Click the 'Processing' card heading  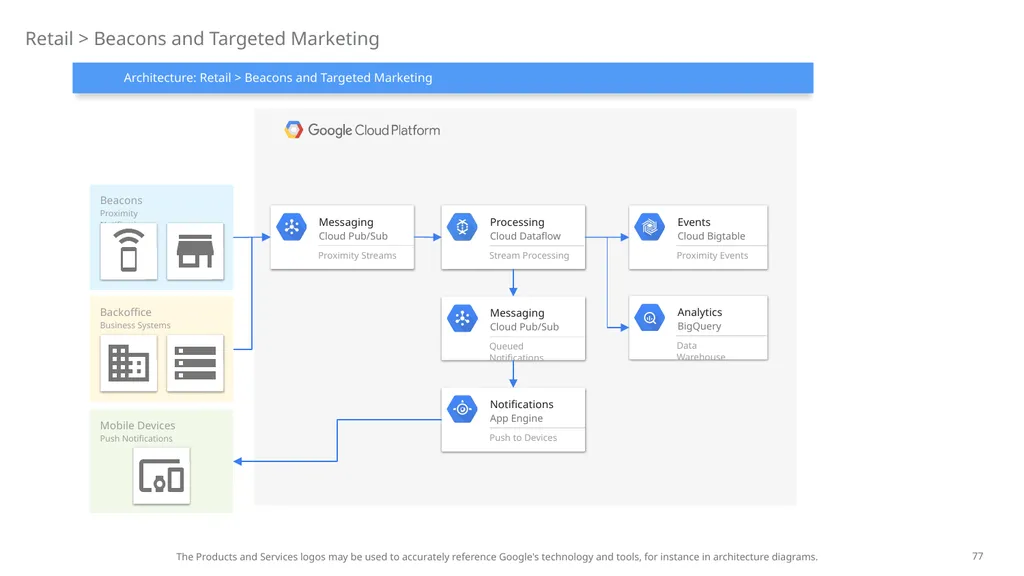[x=517, y=222]
